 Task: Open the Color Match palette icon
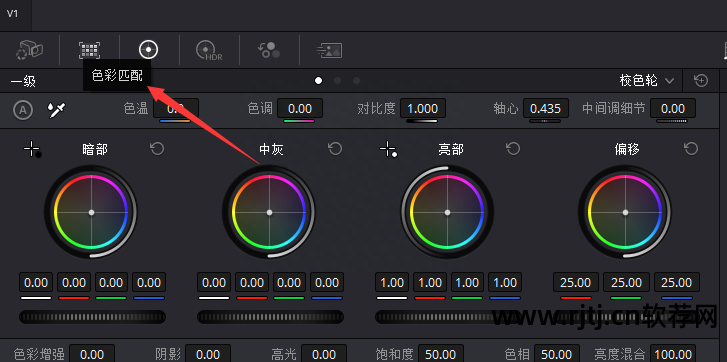point(89,50)
